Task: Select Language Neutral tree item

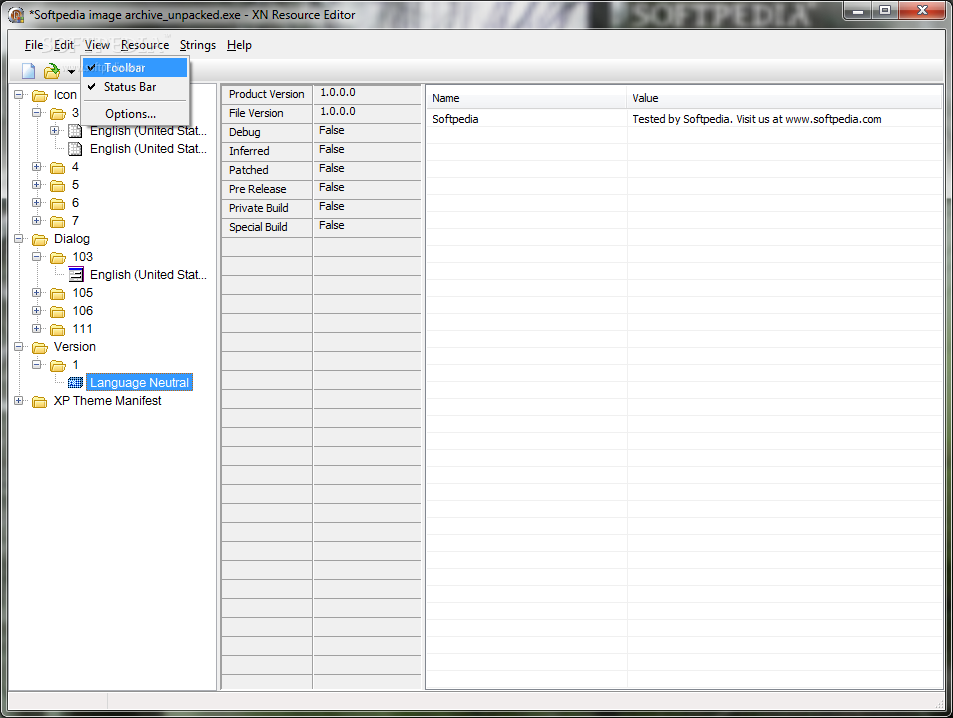Action: (139, 382)
